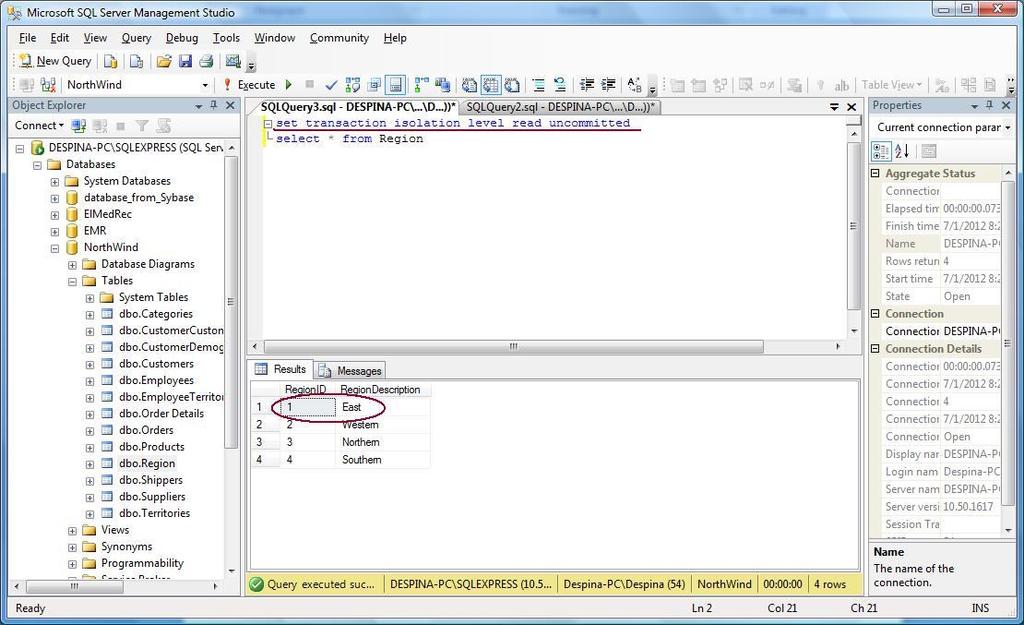Switch to the SQLQuery2.sql tab
Screen dimensions: 1024x625
pyautogui.click(x=560, y=107)
